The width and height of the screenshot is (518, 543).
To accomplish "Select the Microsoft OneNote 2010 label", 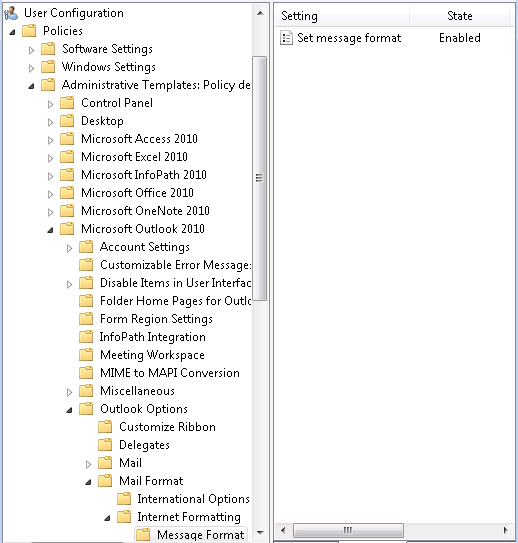I will click(x=145, y=211).
